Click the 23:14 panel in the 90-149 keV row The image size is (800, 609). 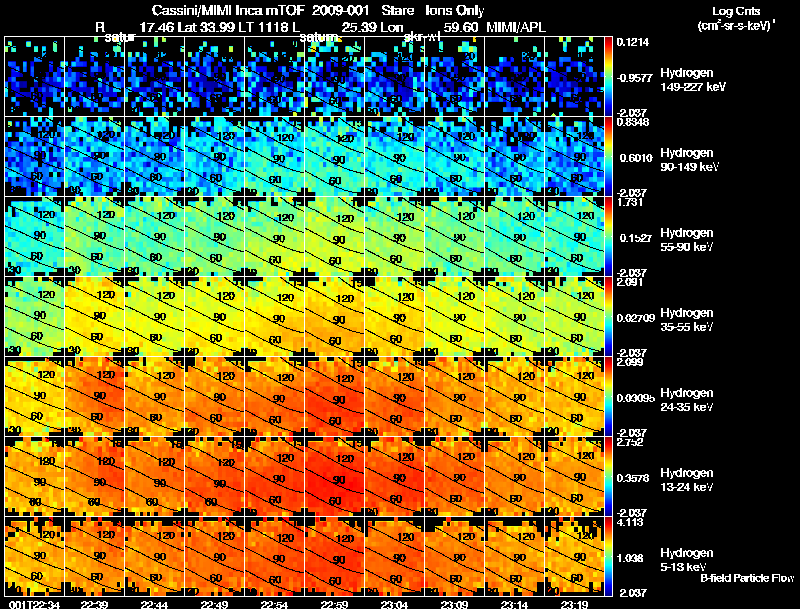pos(515,157)
